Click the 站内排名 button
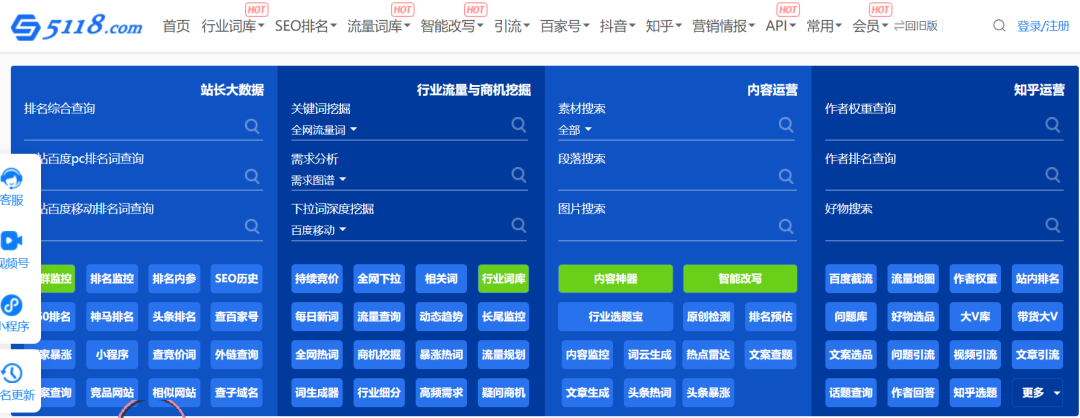 [1037, 279]
